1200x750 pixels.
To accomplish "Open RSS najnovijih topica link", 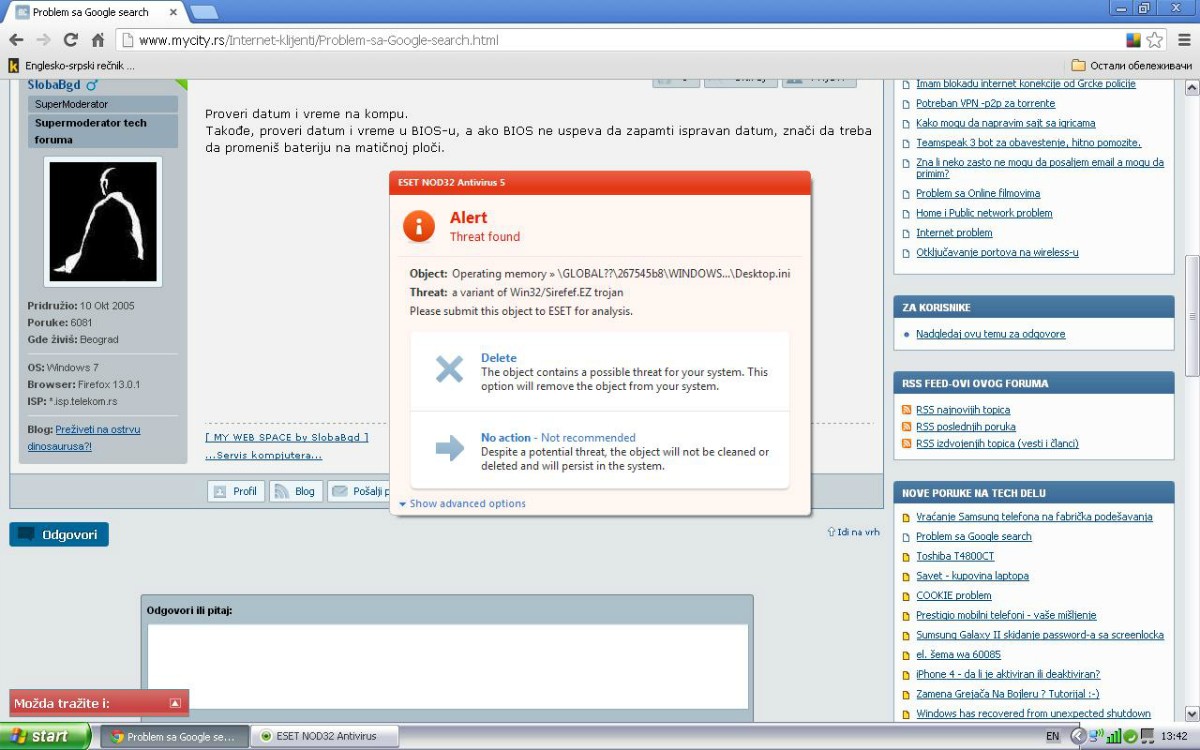I will [963, 410].
